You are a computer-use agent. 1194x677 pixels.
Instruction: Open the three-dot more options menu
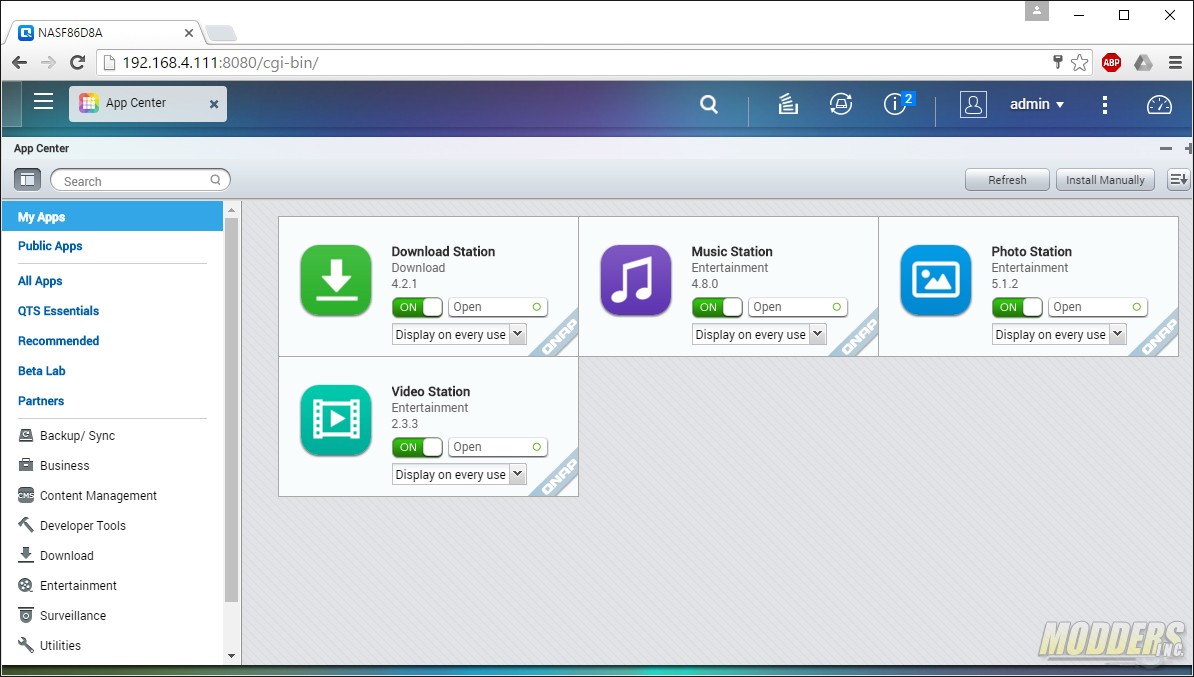1105,104
